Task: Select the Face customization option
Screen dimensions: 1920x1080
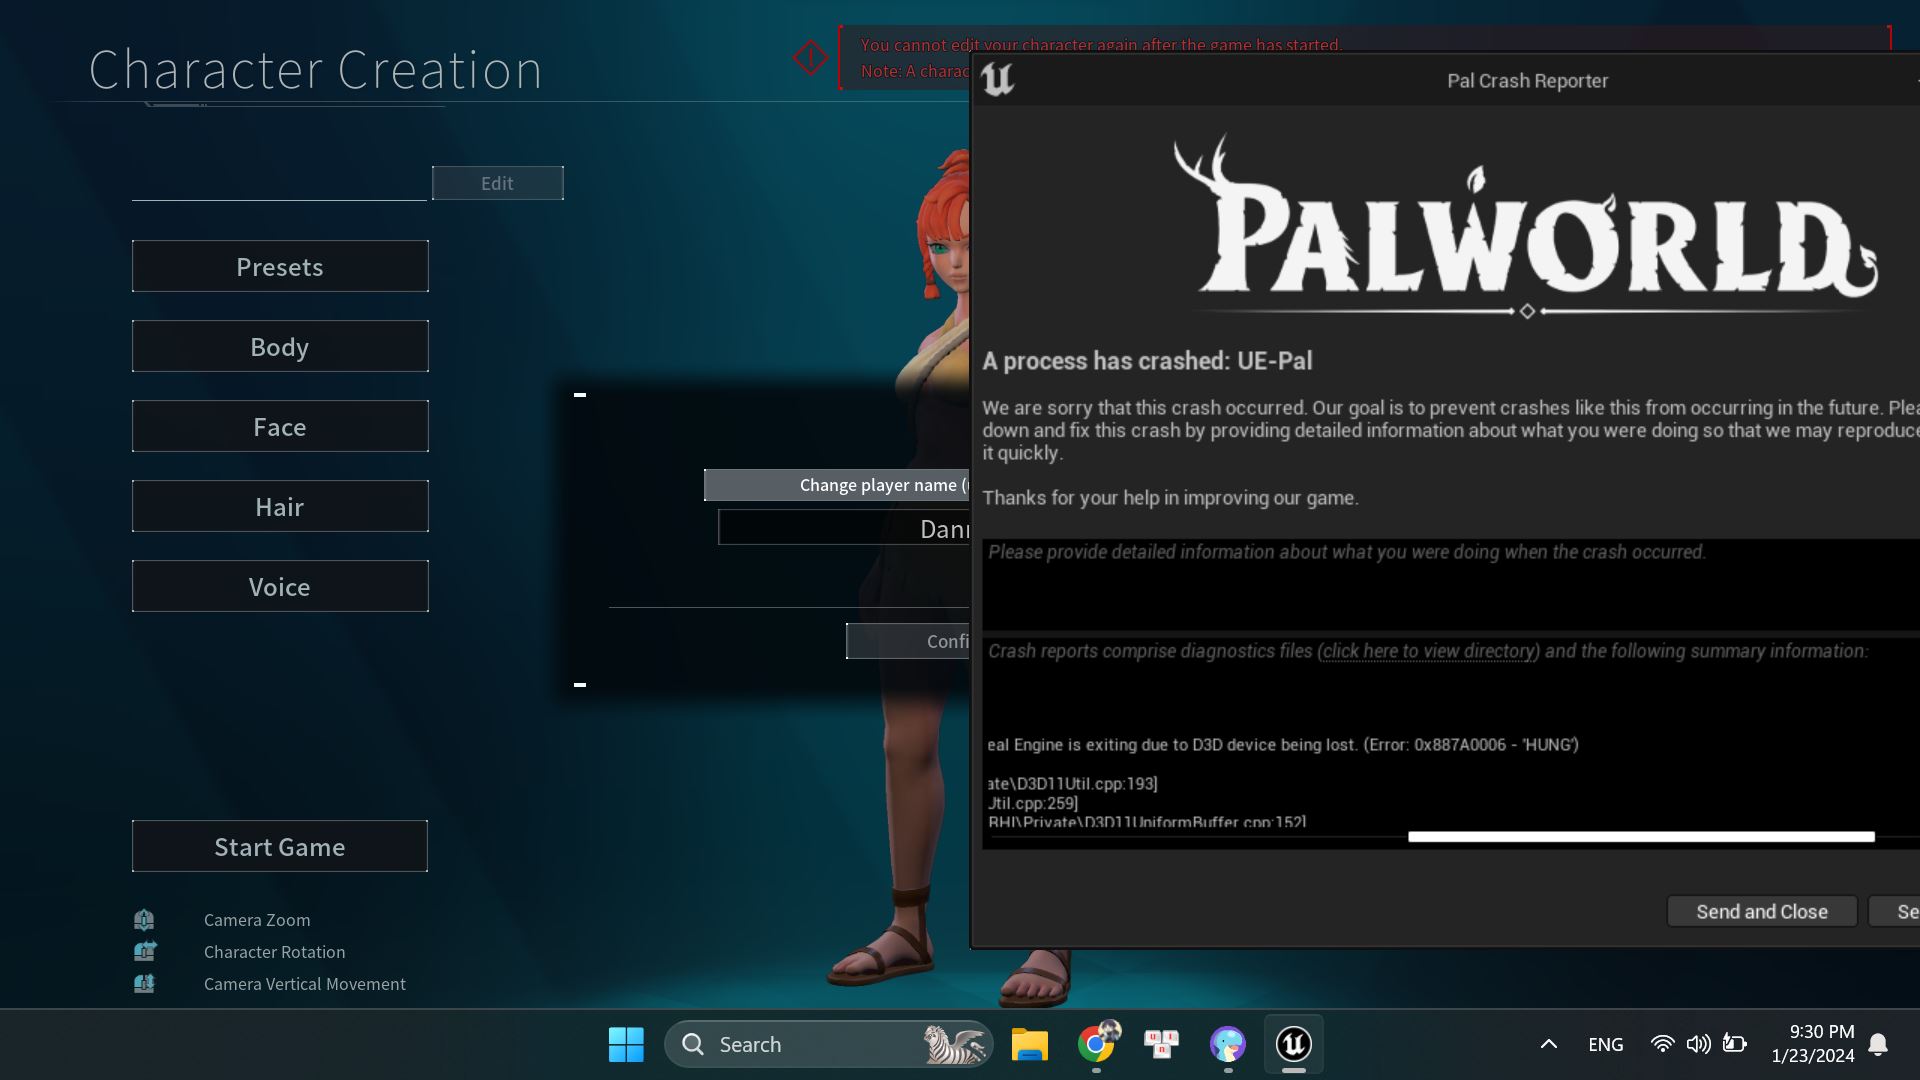Action: click(x=280, y=426)
